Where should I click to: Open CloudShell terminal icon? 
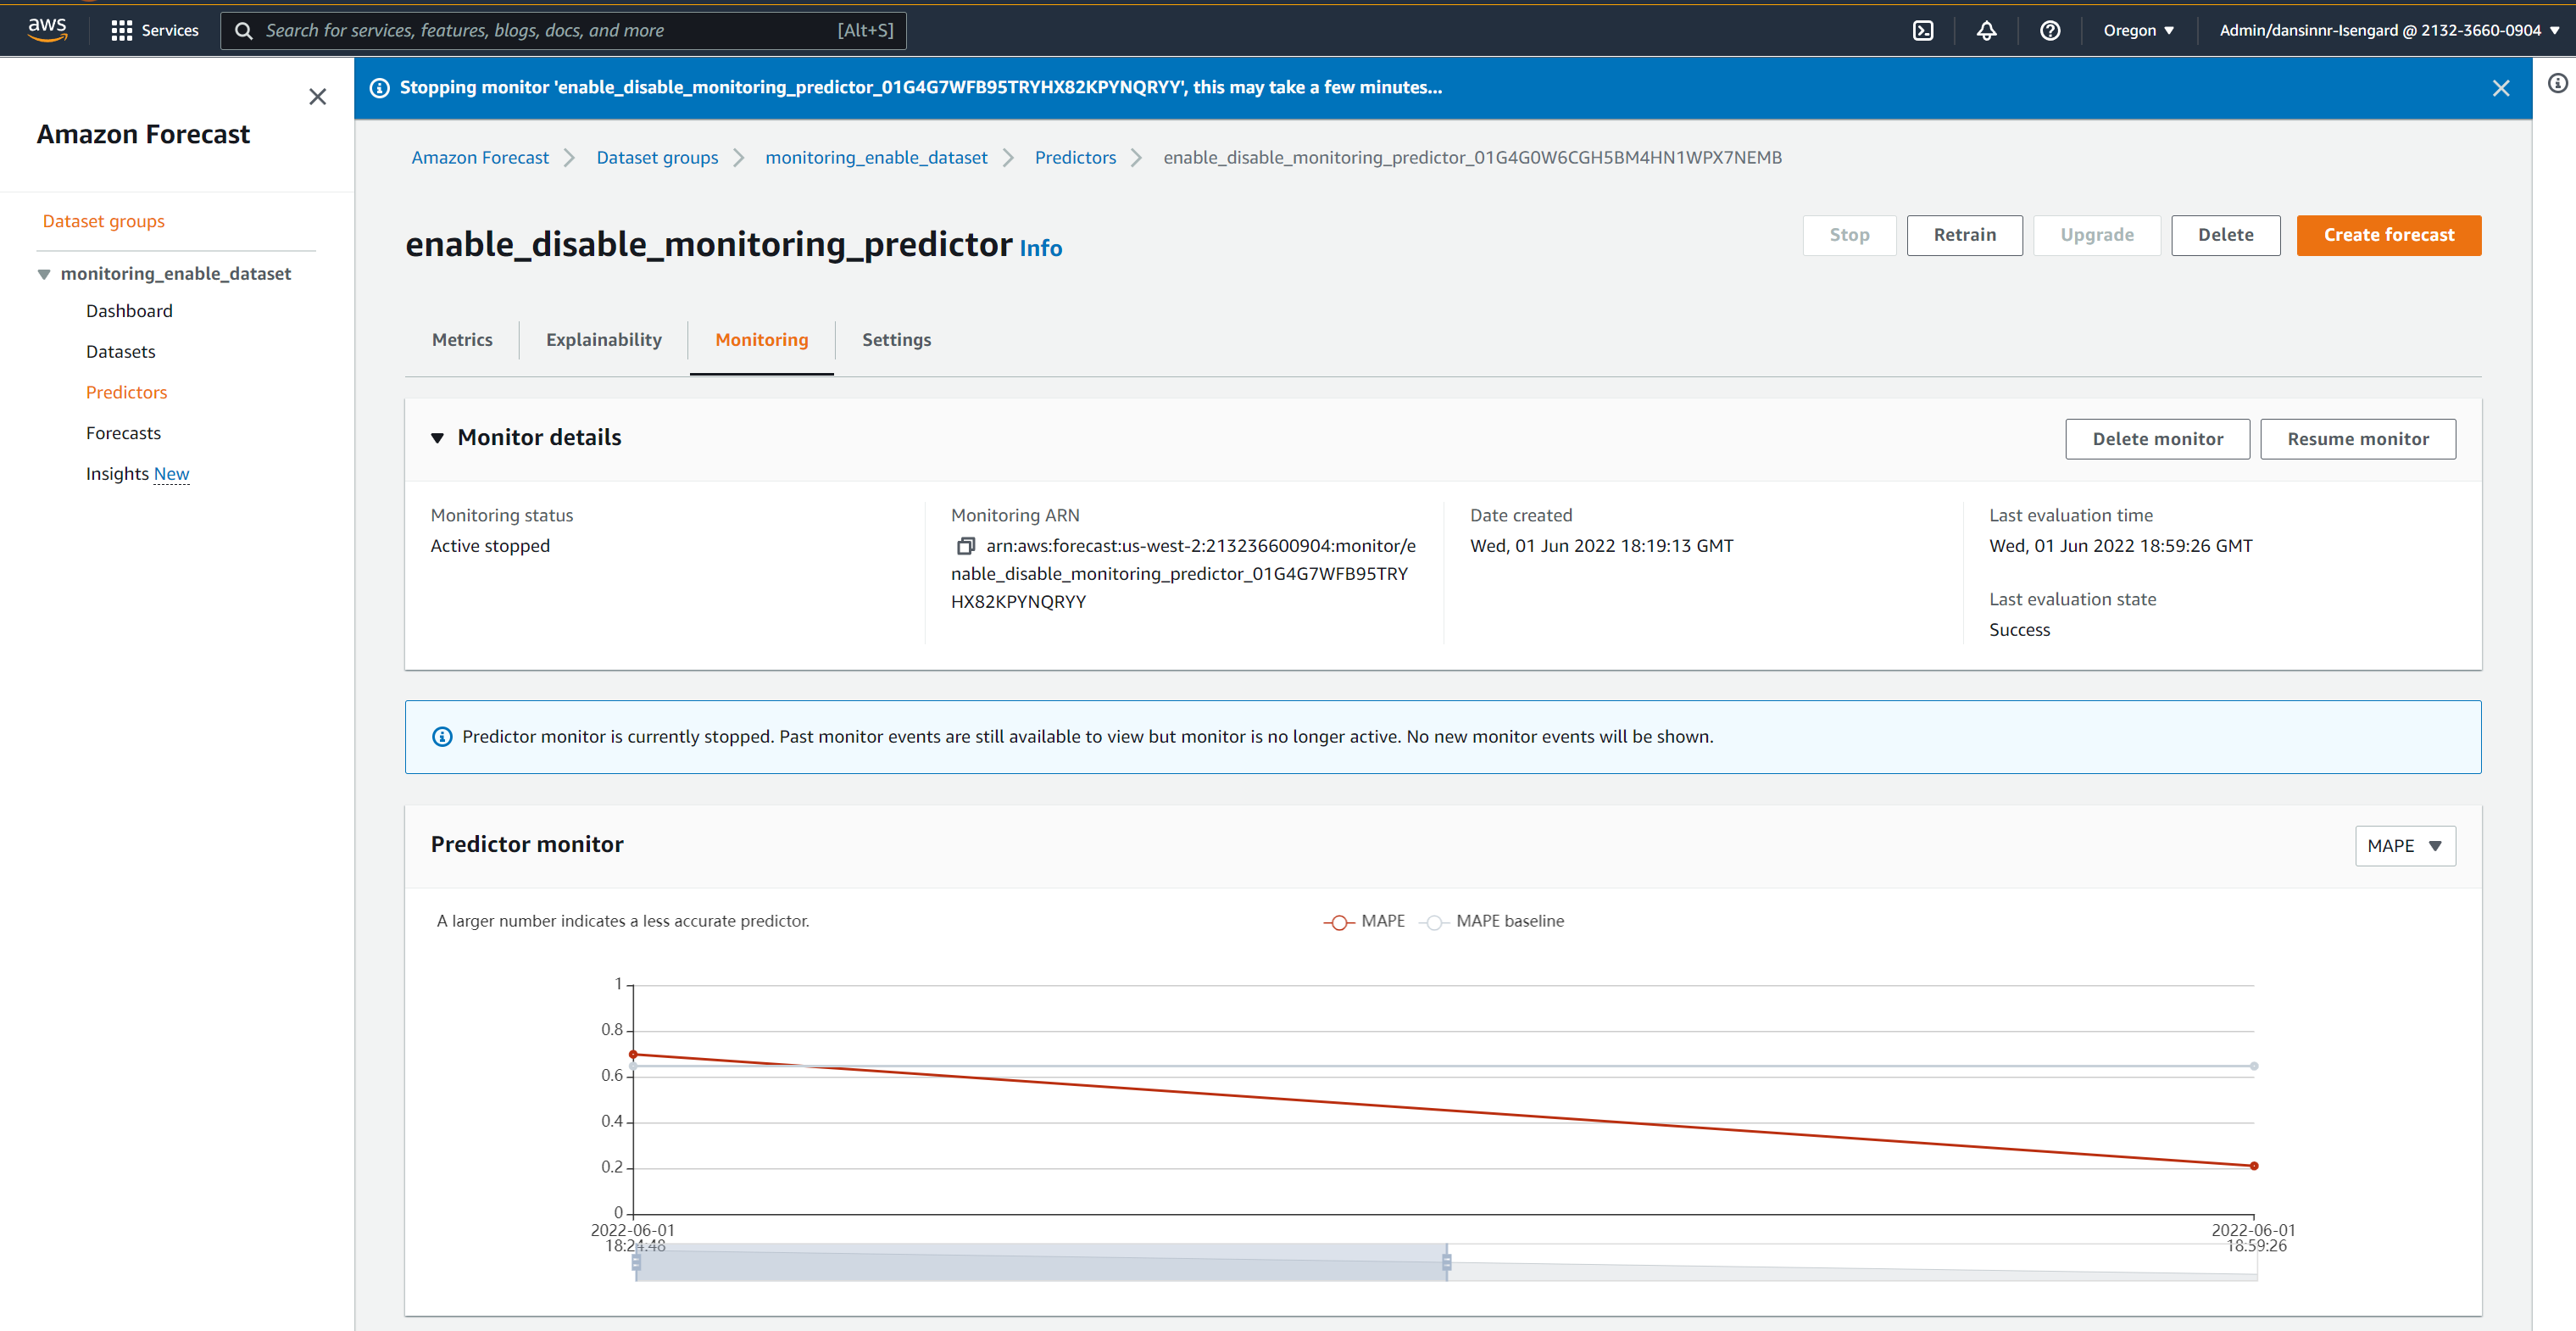(1922, 31)
